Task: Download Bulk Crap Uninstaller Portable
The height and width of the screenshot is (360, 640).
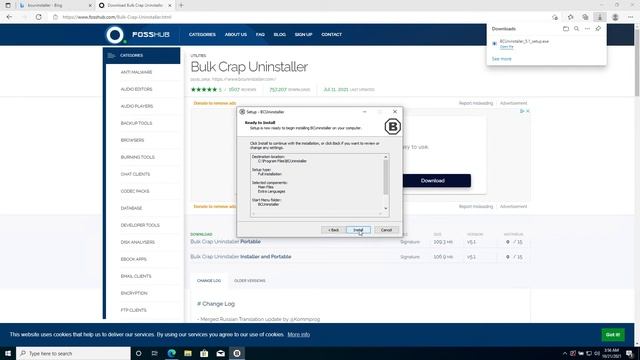Action: (225, 242)
